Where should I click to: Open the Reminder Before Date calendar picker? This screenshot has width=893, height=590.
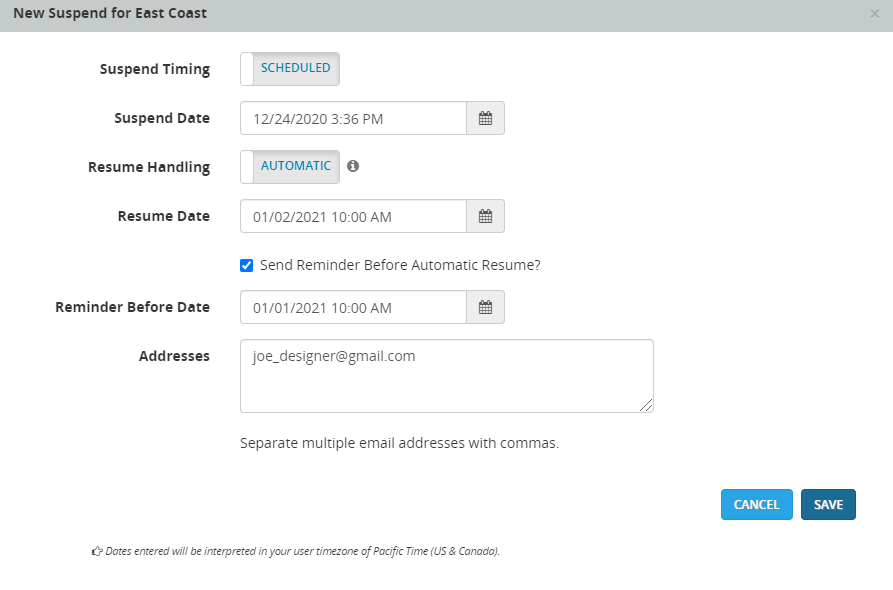485,307
